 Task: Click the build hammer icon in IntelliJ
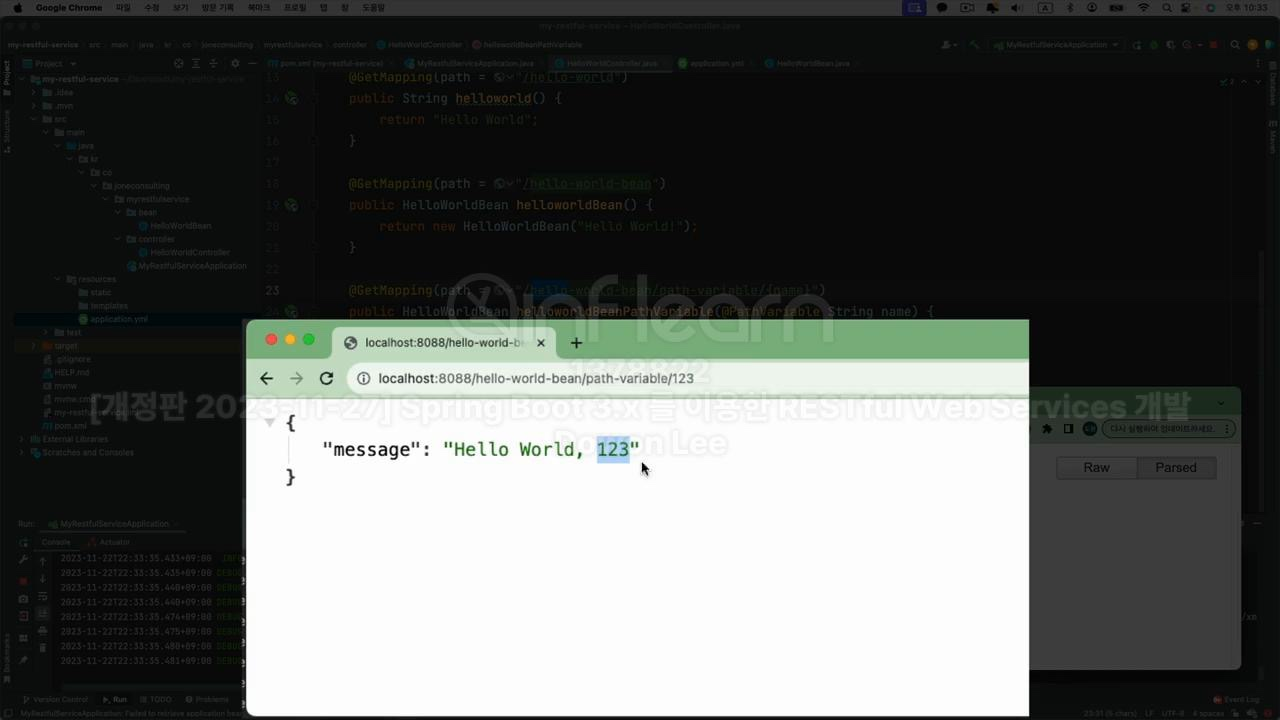coord(974,45)
